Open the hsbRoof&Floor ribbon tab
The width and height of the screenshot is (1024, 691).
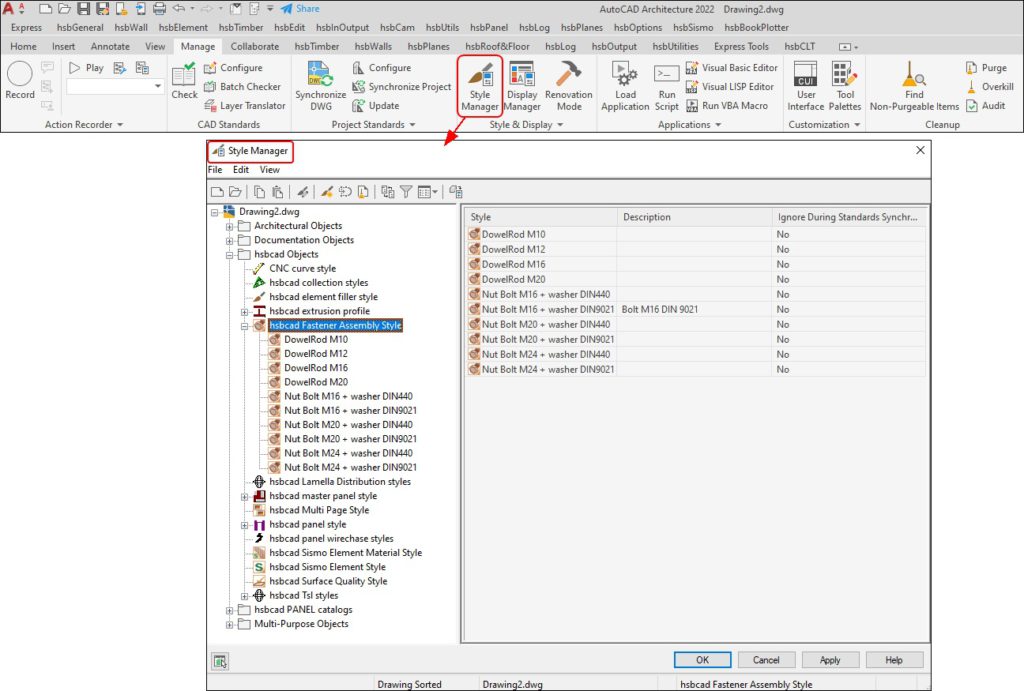tap(498, 46)
